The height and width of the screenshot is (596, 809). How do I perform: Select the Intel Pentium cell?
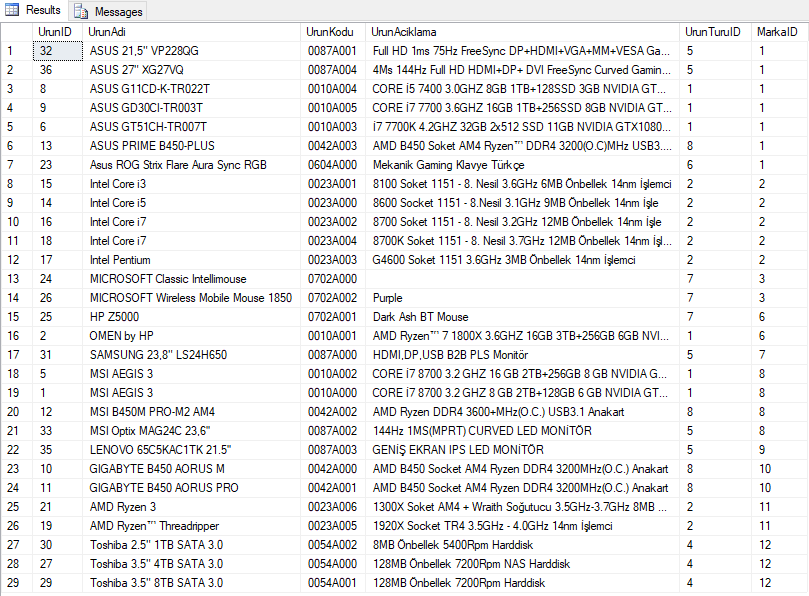point(191,260)
